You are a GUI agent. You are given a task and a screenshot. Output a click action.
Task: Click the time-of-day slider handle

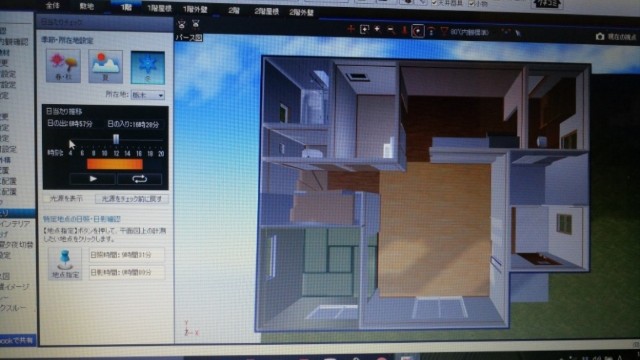pos(116,139)
